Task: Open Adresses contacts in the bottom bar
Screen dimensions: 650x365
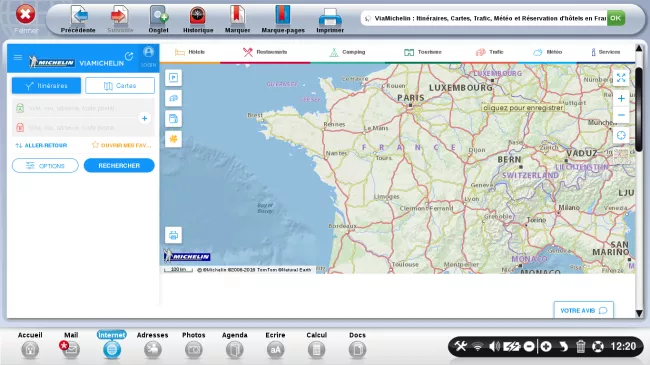Action: click(153, 345)
